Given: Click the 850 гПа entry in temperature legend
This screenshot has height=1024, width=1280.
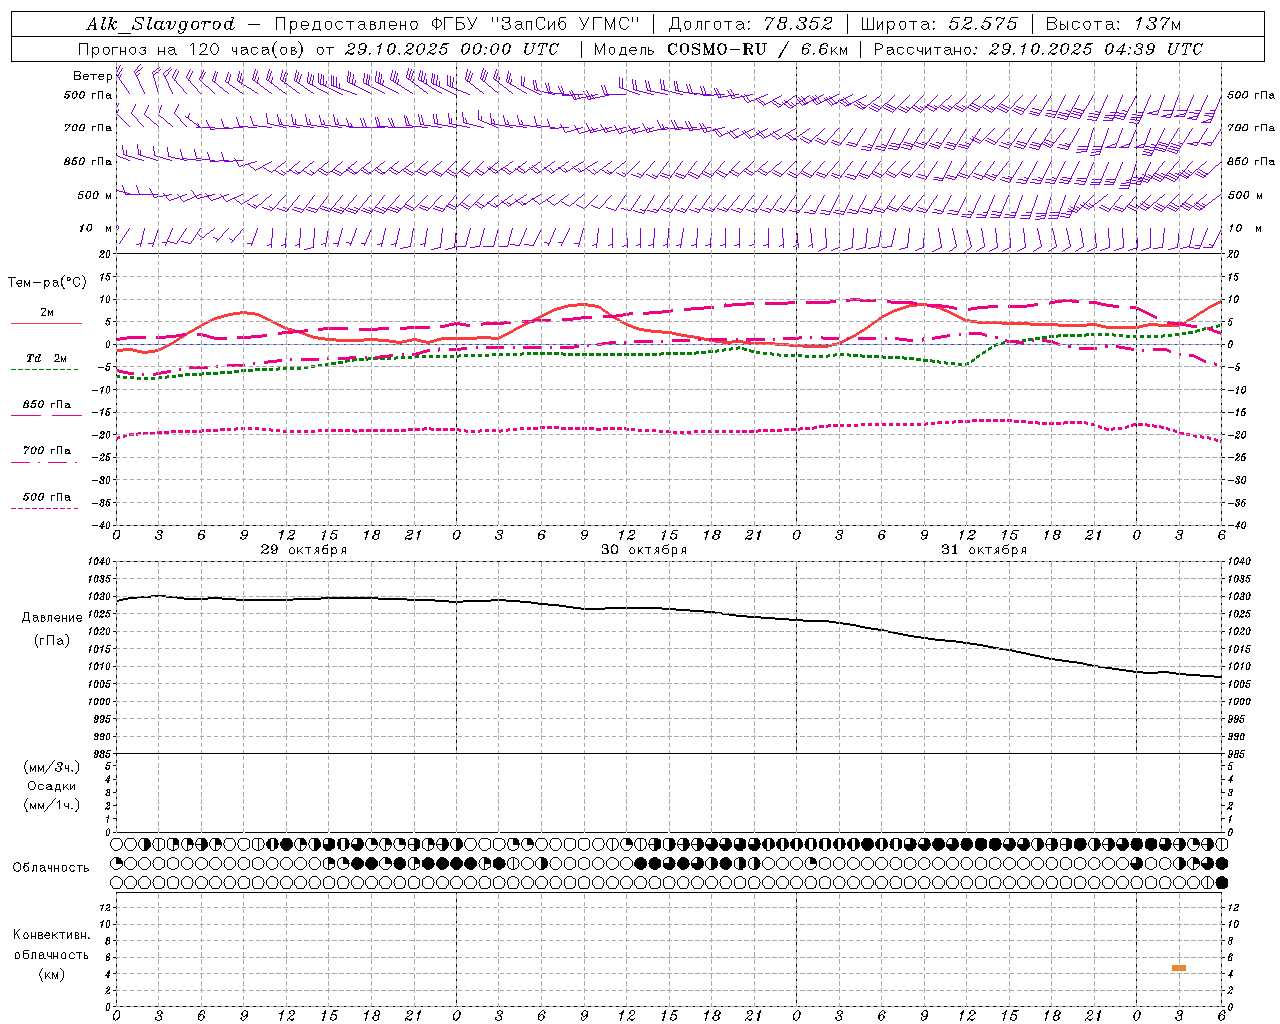Looking at the screenshot, I should coord(47,404).
